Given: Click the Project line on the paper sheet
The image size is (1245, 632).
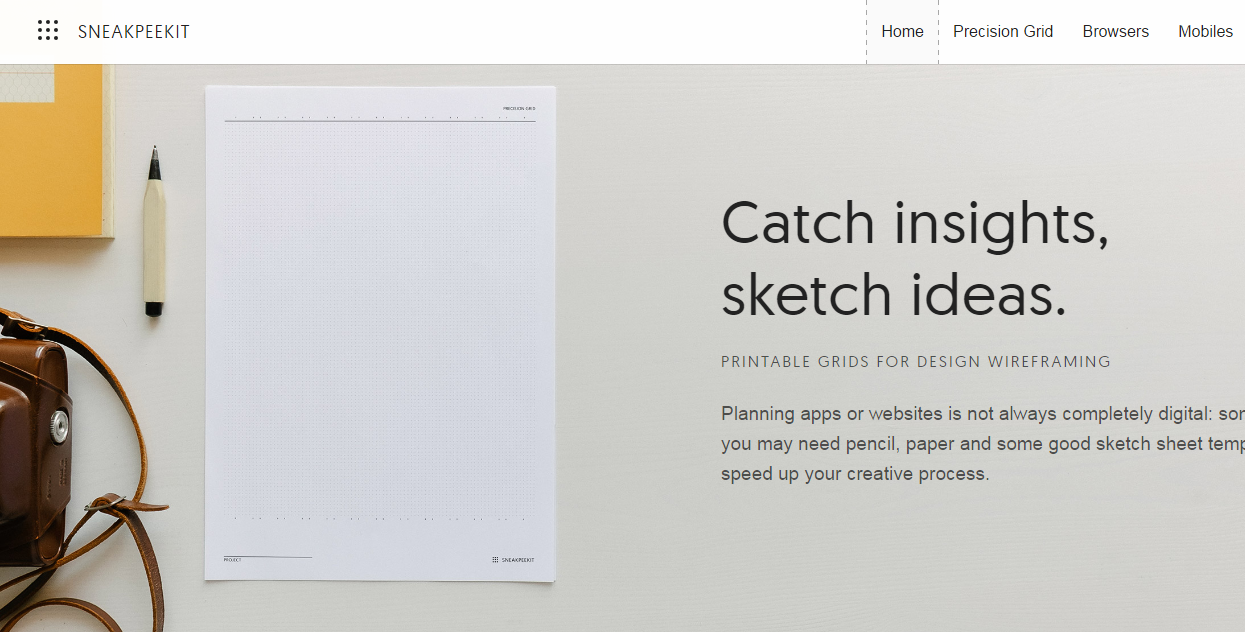Looking at the screenshot, I should (x=266, y=558).
